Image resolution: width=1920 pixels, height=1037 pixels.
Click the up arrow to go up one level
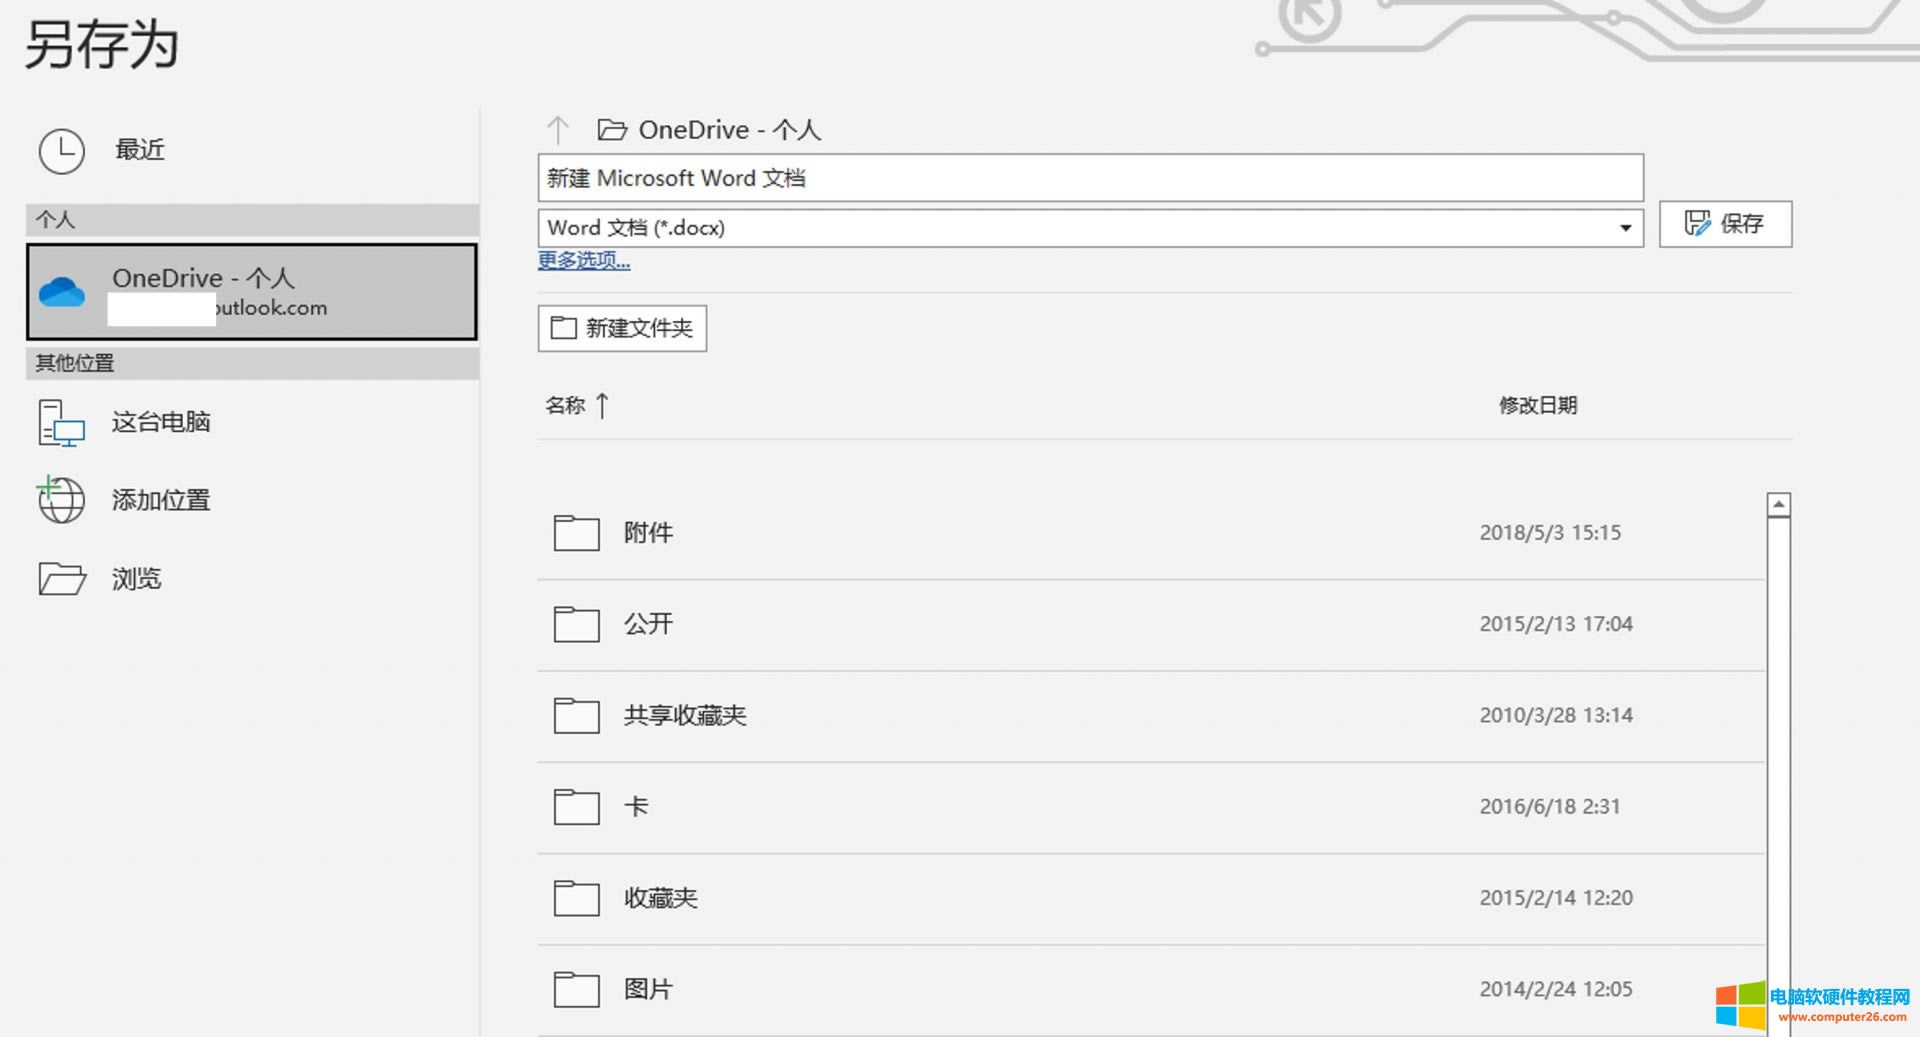(558, 129)
